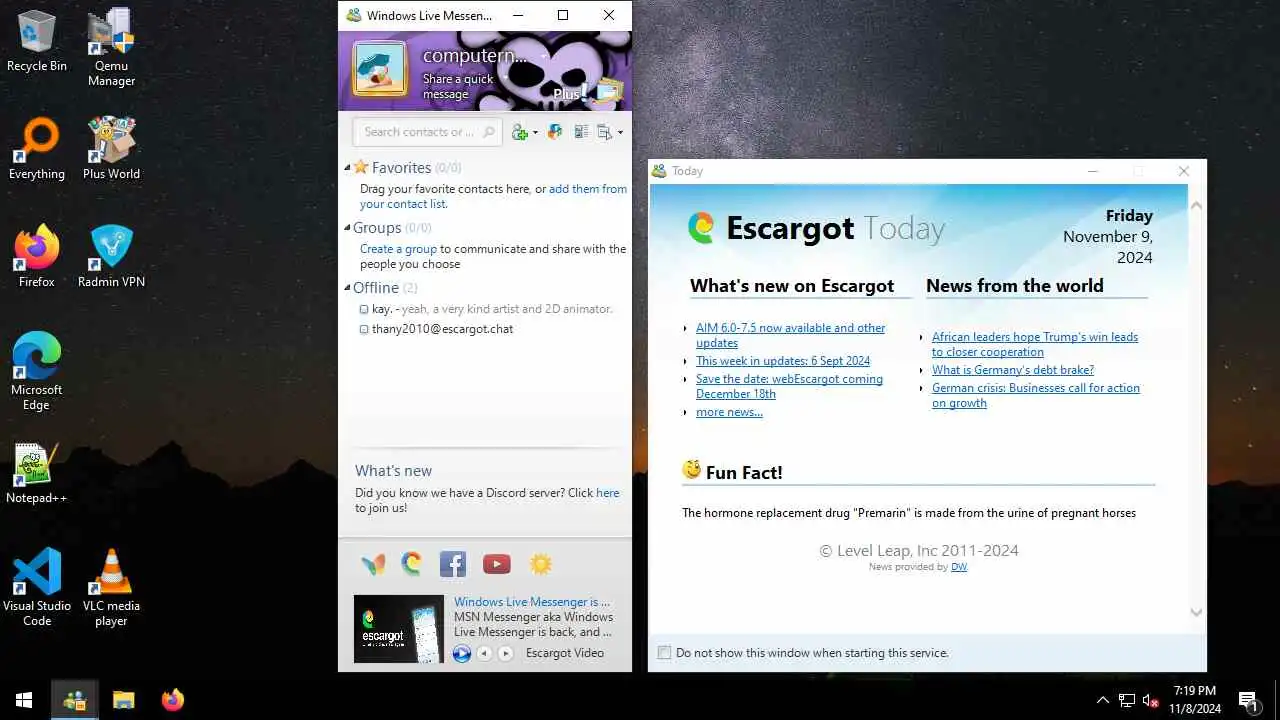Image resolution: width=1280 pixels, height=720 pixels.
Task: Click the Facebook tab icon
Action: tap(453, 564)
